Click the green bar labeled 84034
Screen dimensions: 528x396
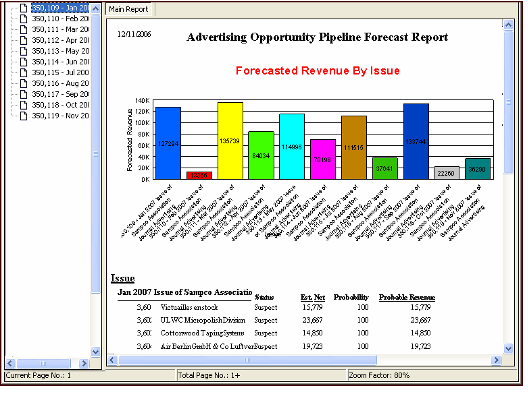[261, 155]
